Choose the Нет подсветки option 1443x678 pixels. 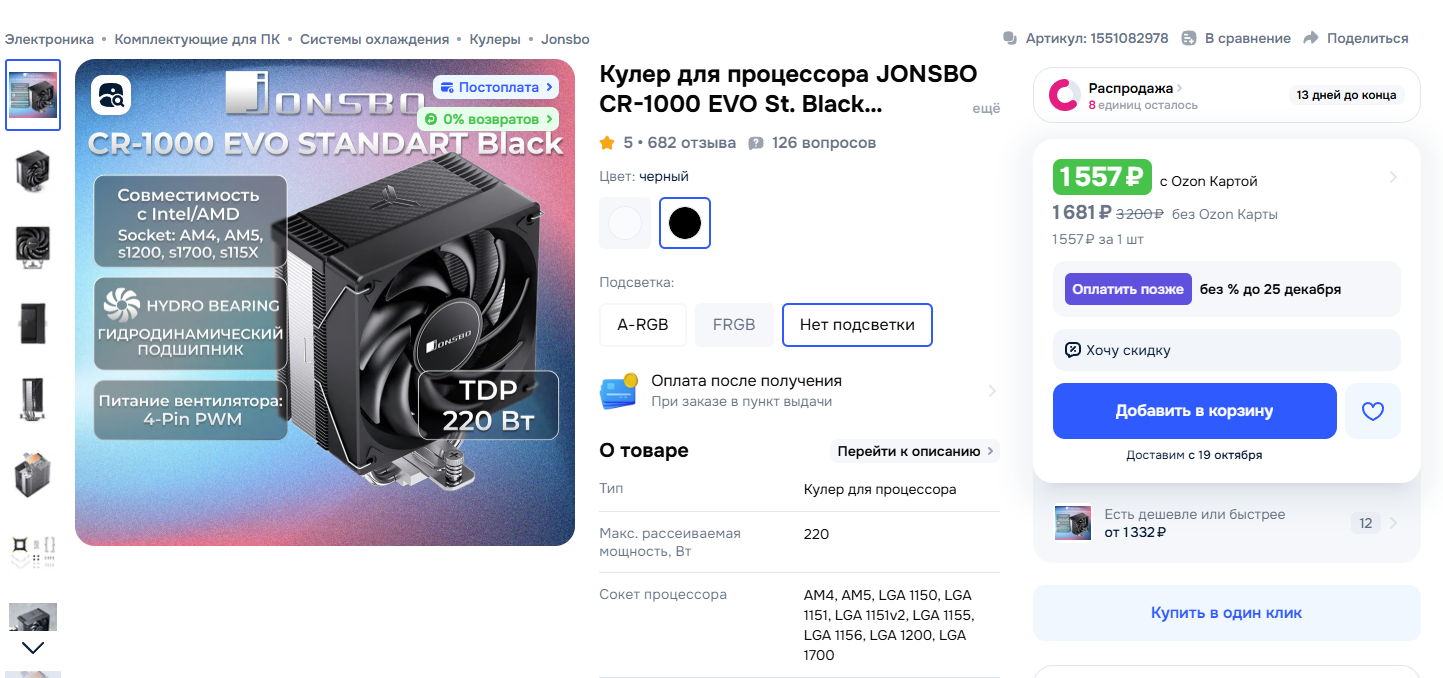(857, 325)
